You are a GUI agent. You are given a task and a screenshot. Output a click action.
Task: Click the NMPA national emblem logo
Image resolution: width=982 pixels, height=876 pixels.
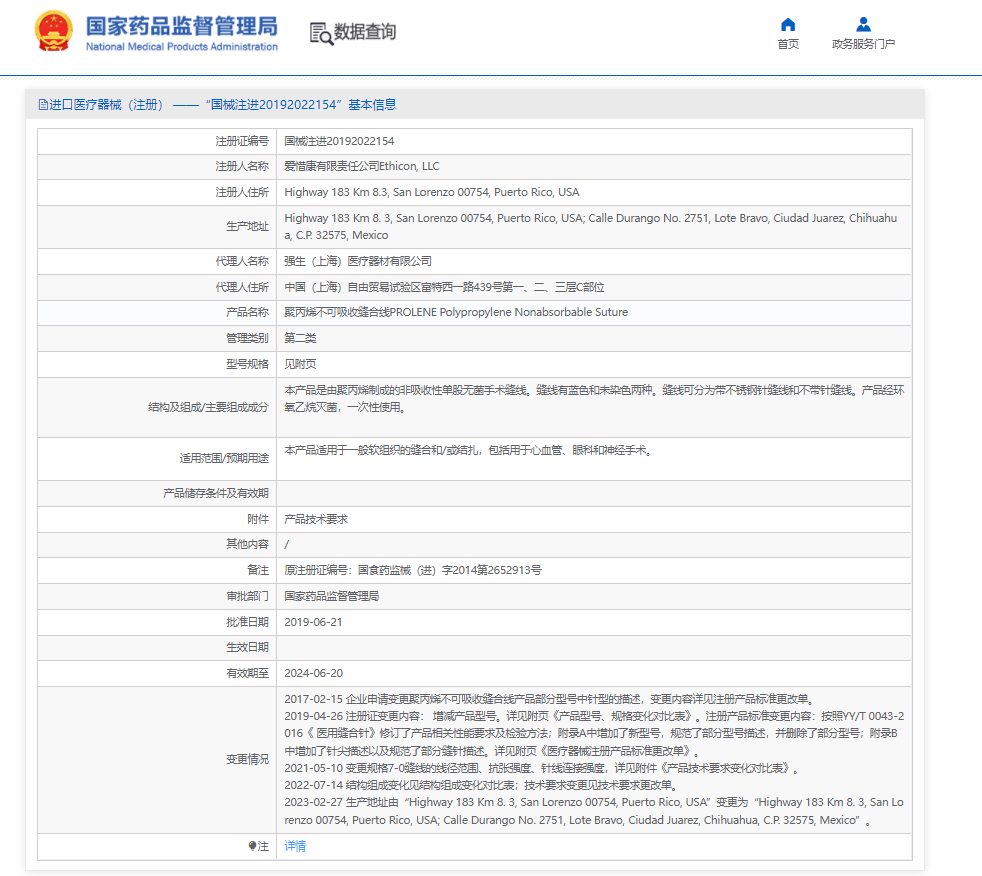tap(54, 31)
